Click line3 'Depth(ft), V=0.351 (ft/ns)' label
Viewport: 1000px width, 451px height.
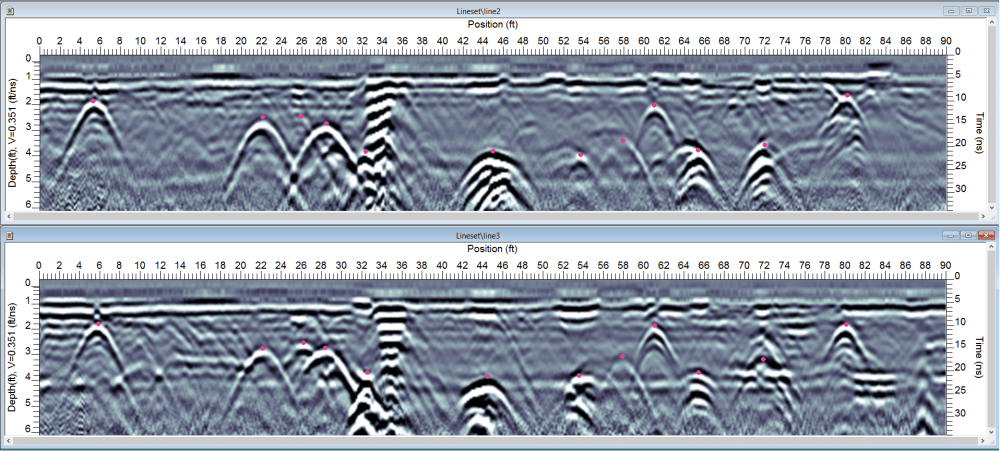(x=12, y=358)
